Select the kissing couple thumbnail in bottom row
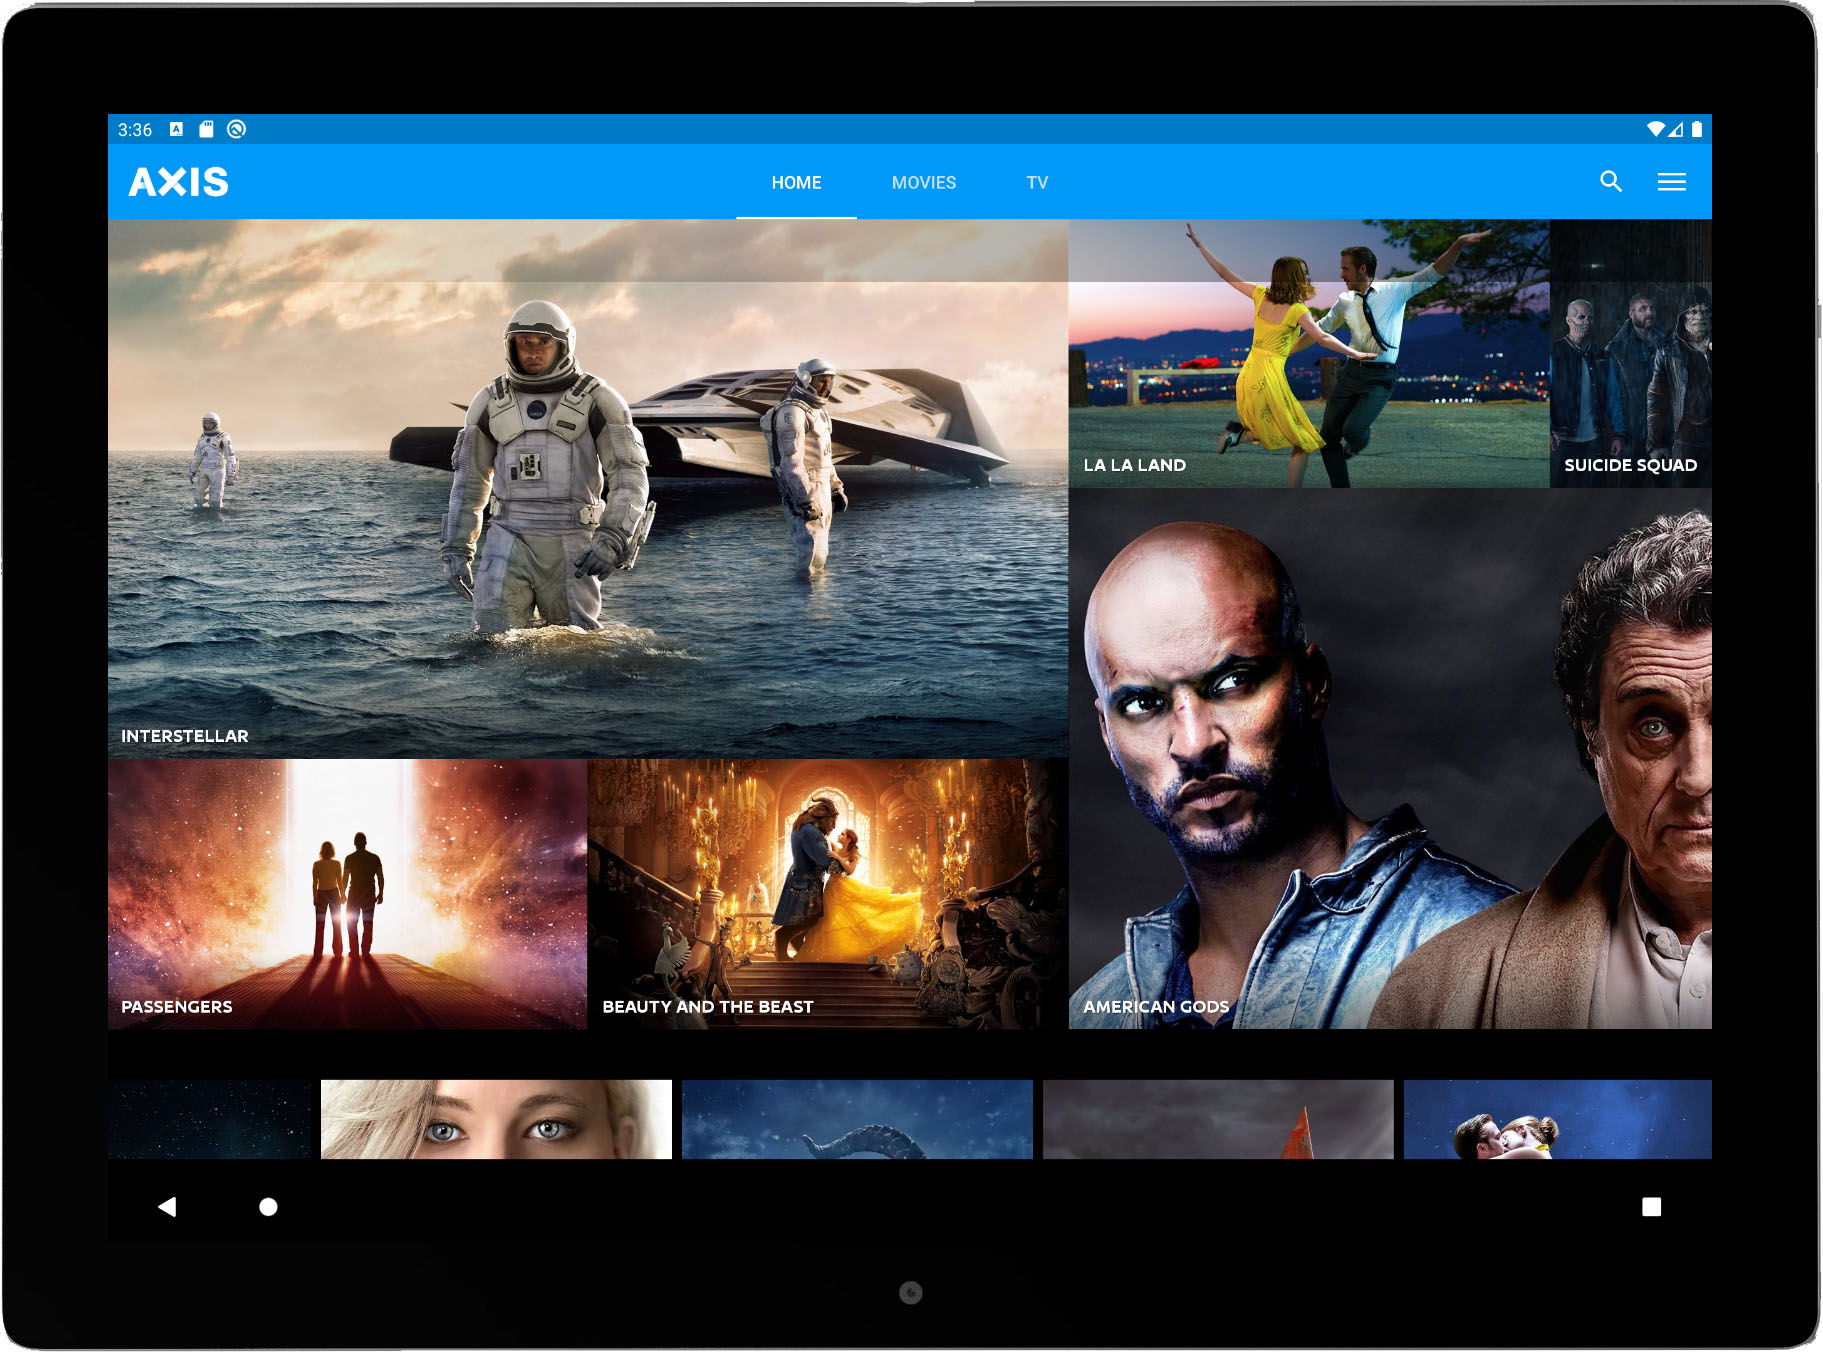1823x1352 pixels. point(1558,1119)
